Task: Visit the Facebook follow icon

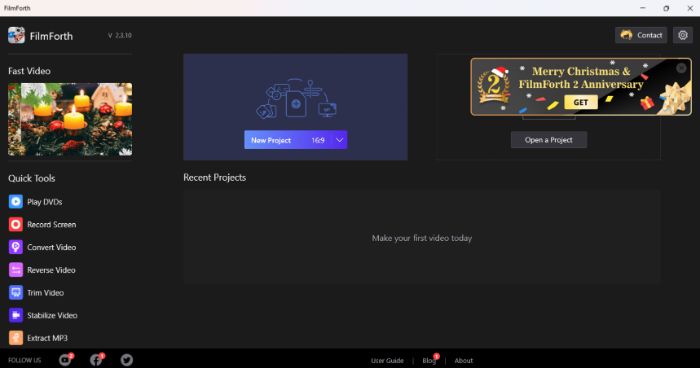Action: pos(96,360)
